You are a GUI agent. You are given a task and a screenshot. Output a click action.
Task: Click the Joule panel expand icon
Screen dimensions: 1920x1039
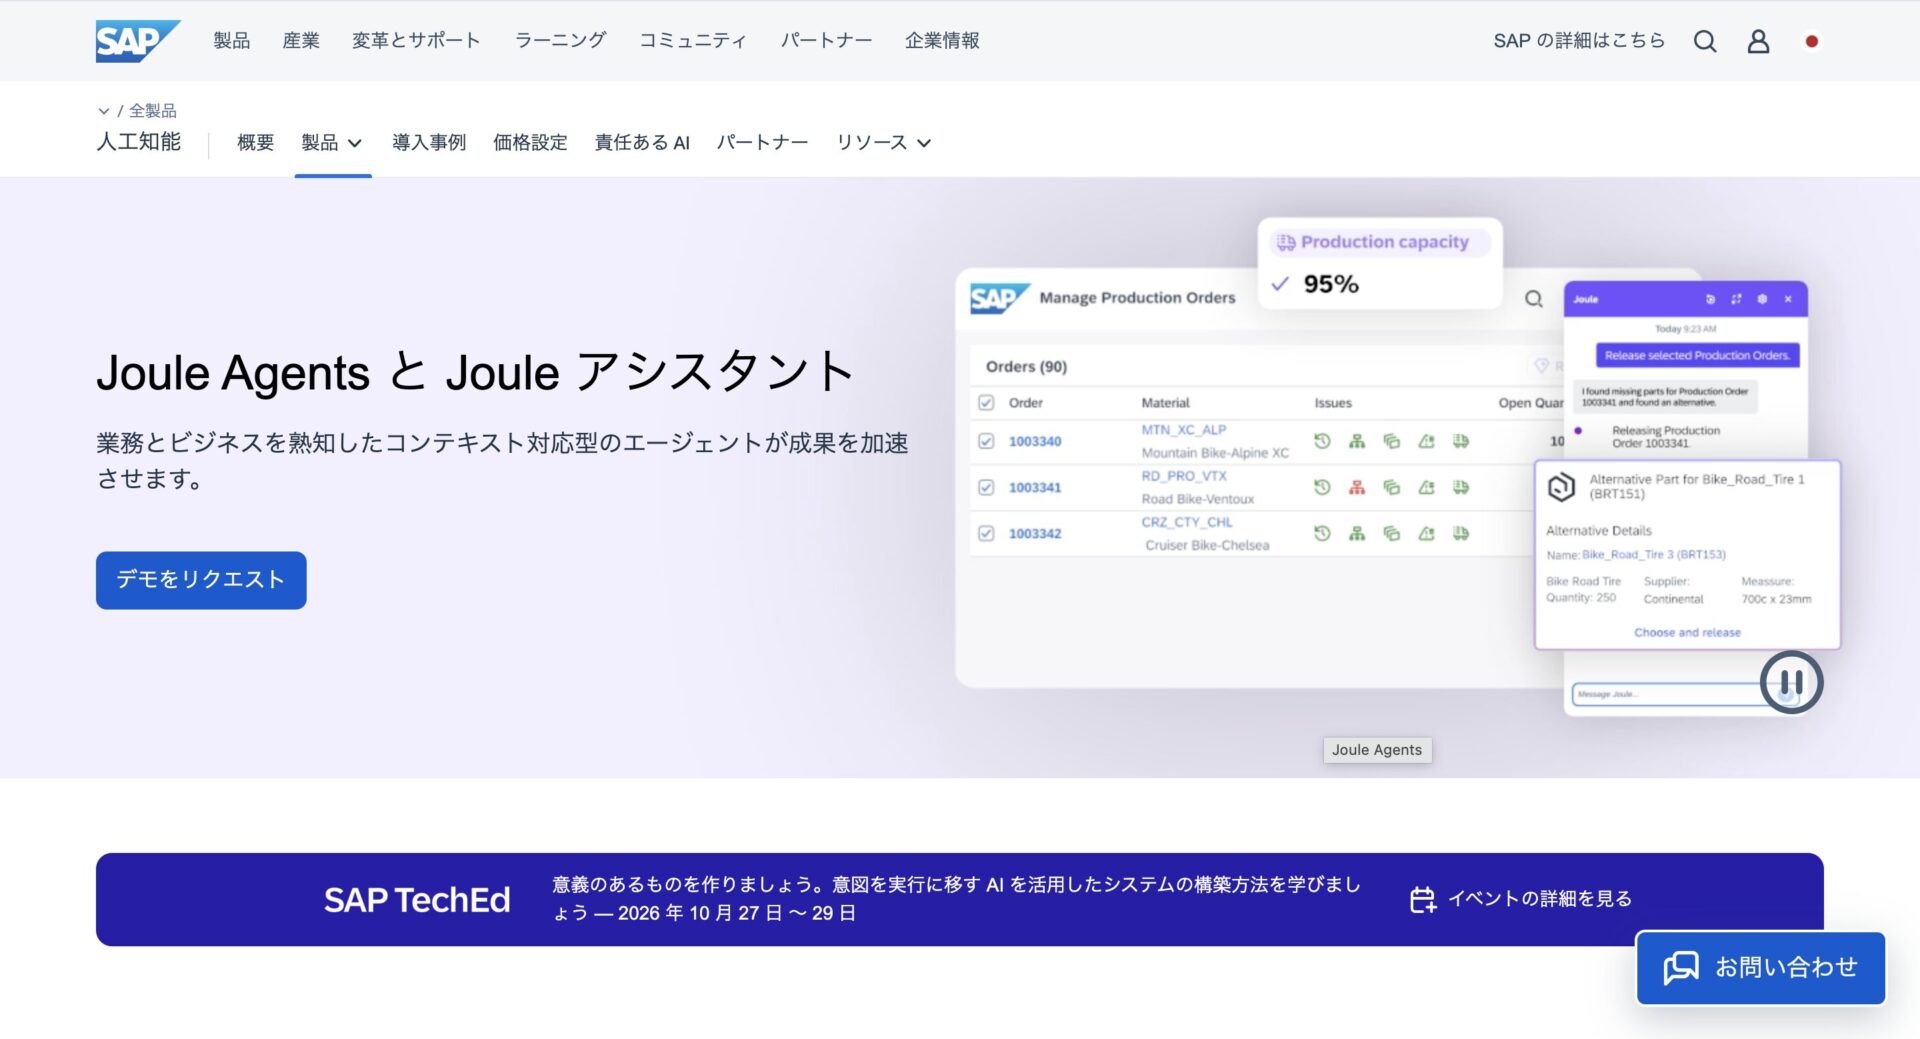tap(1736, 299)
